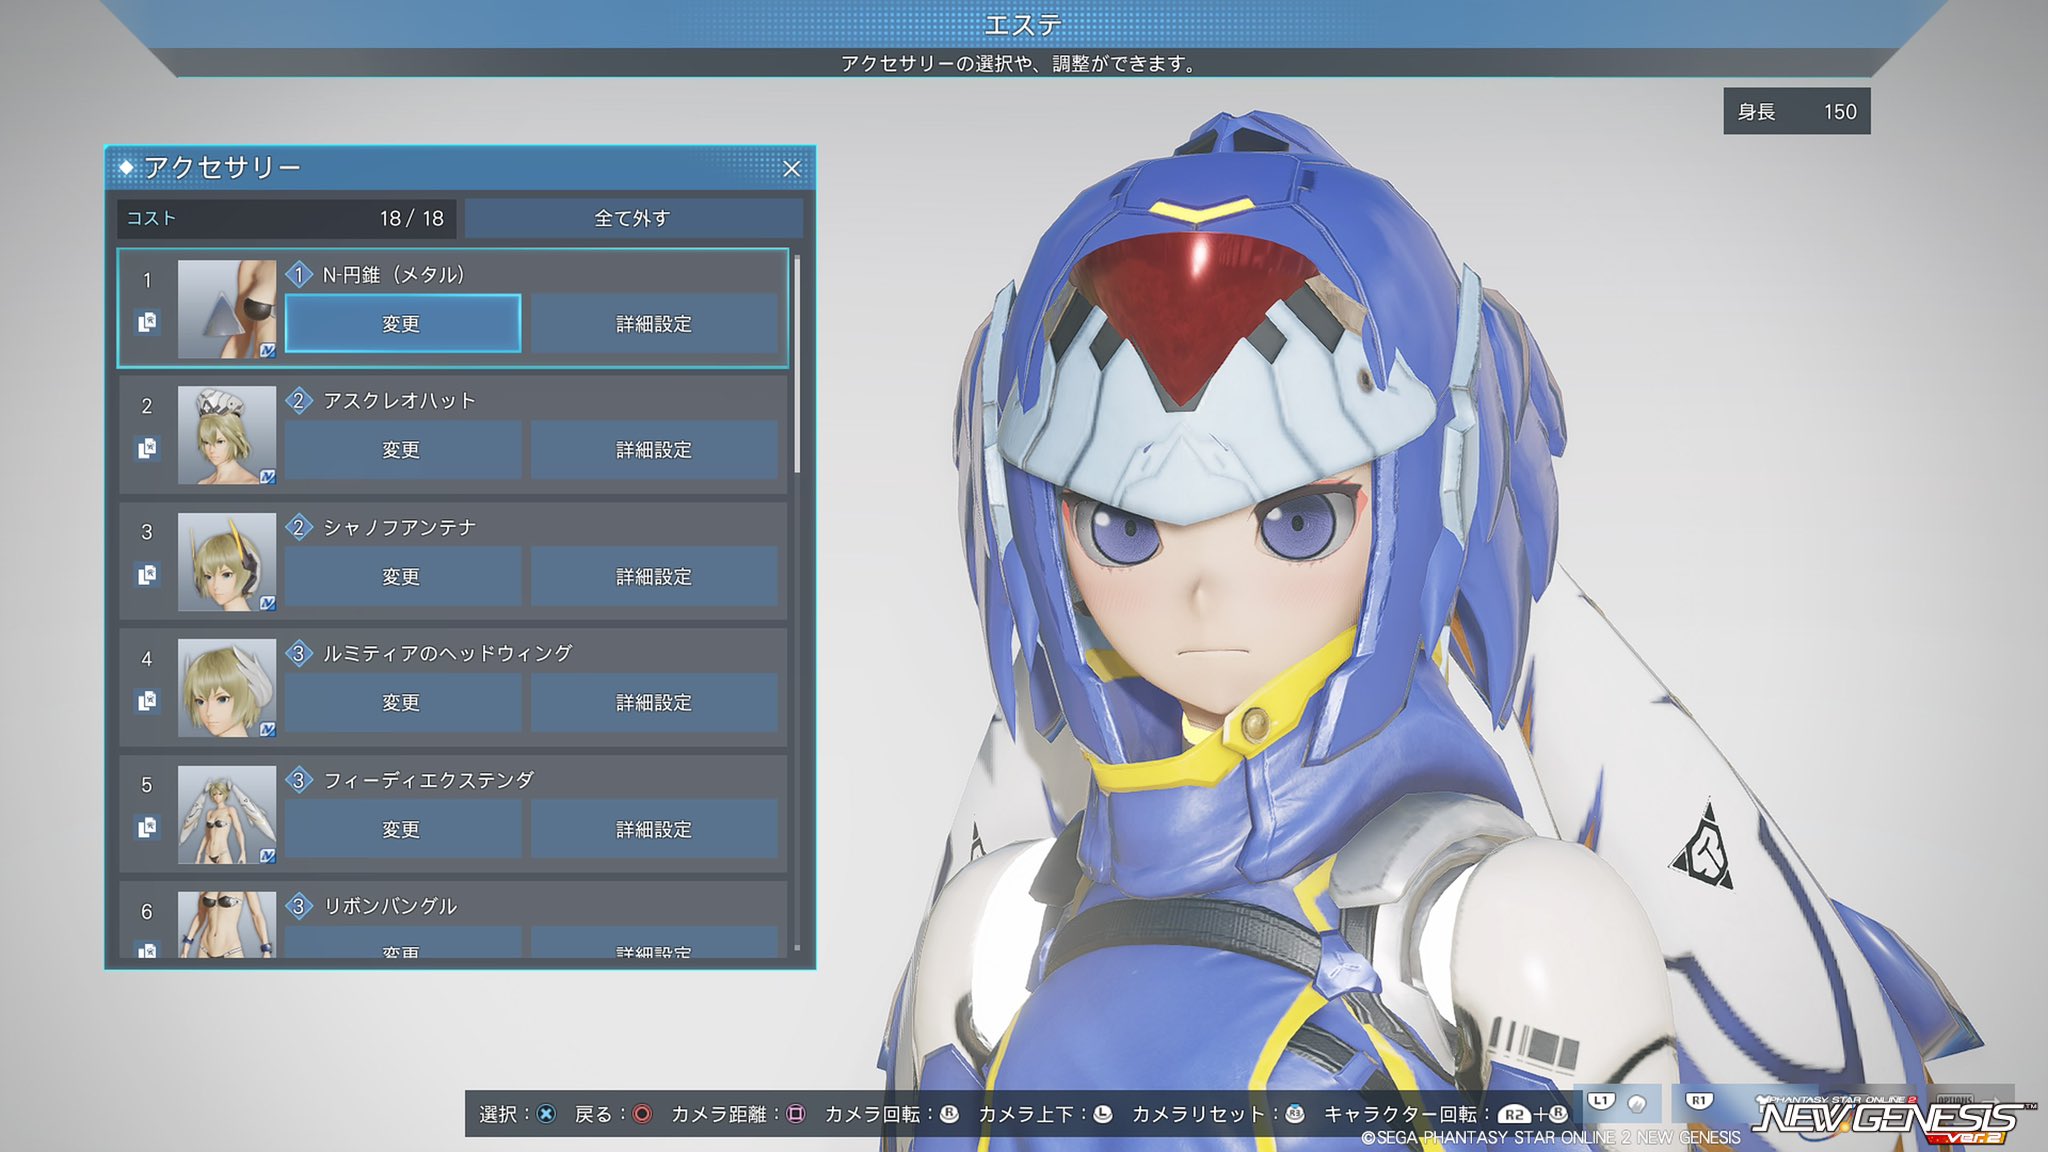Click the cost 1 diamond badge for N-円錐

(x=298, y=274)
